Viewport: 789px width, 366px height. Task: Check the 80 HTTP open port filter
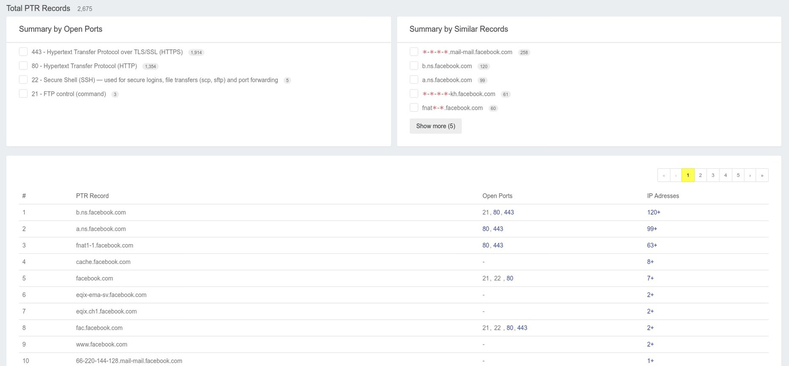point(23,65)
